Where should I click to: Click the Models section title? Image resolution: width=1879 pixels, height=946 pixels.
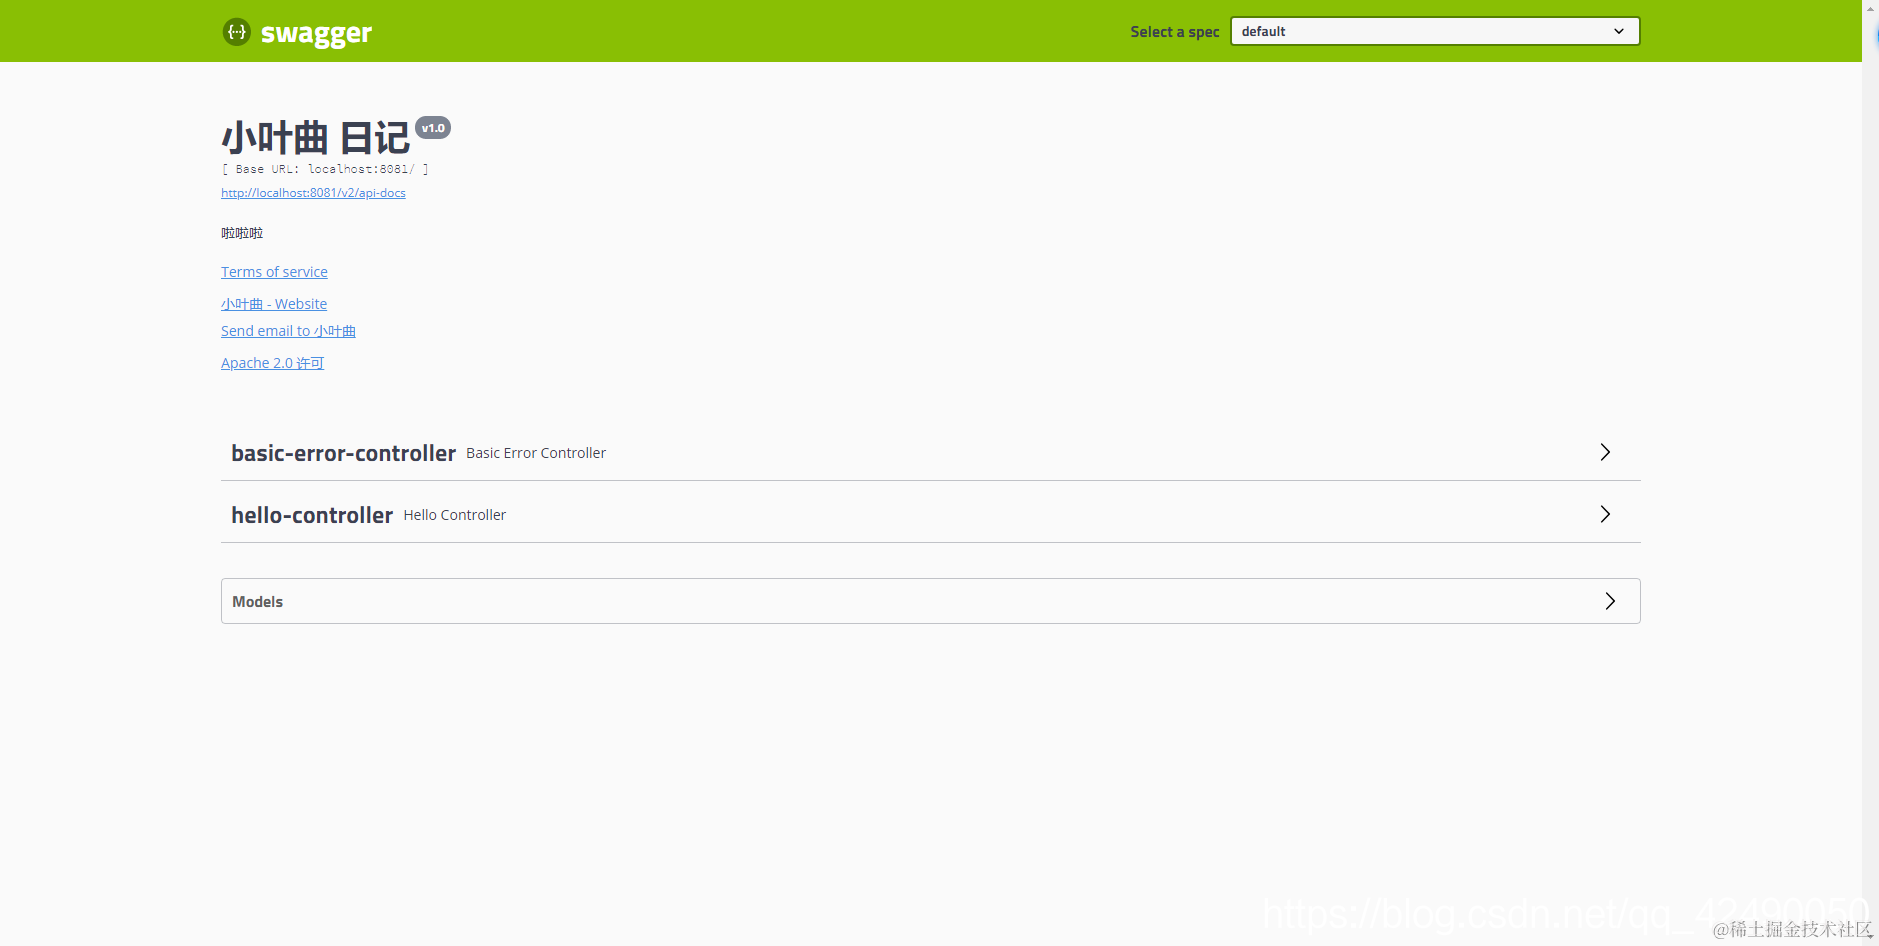257,602
